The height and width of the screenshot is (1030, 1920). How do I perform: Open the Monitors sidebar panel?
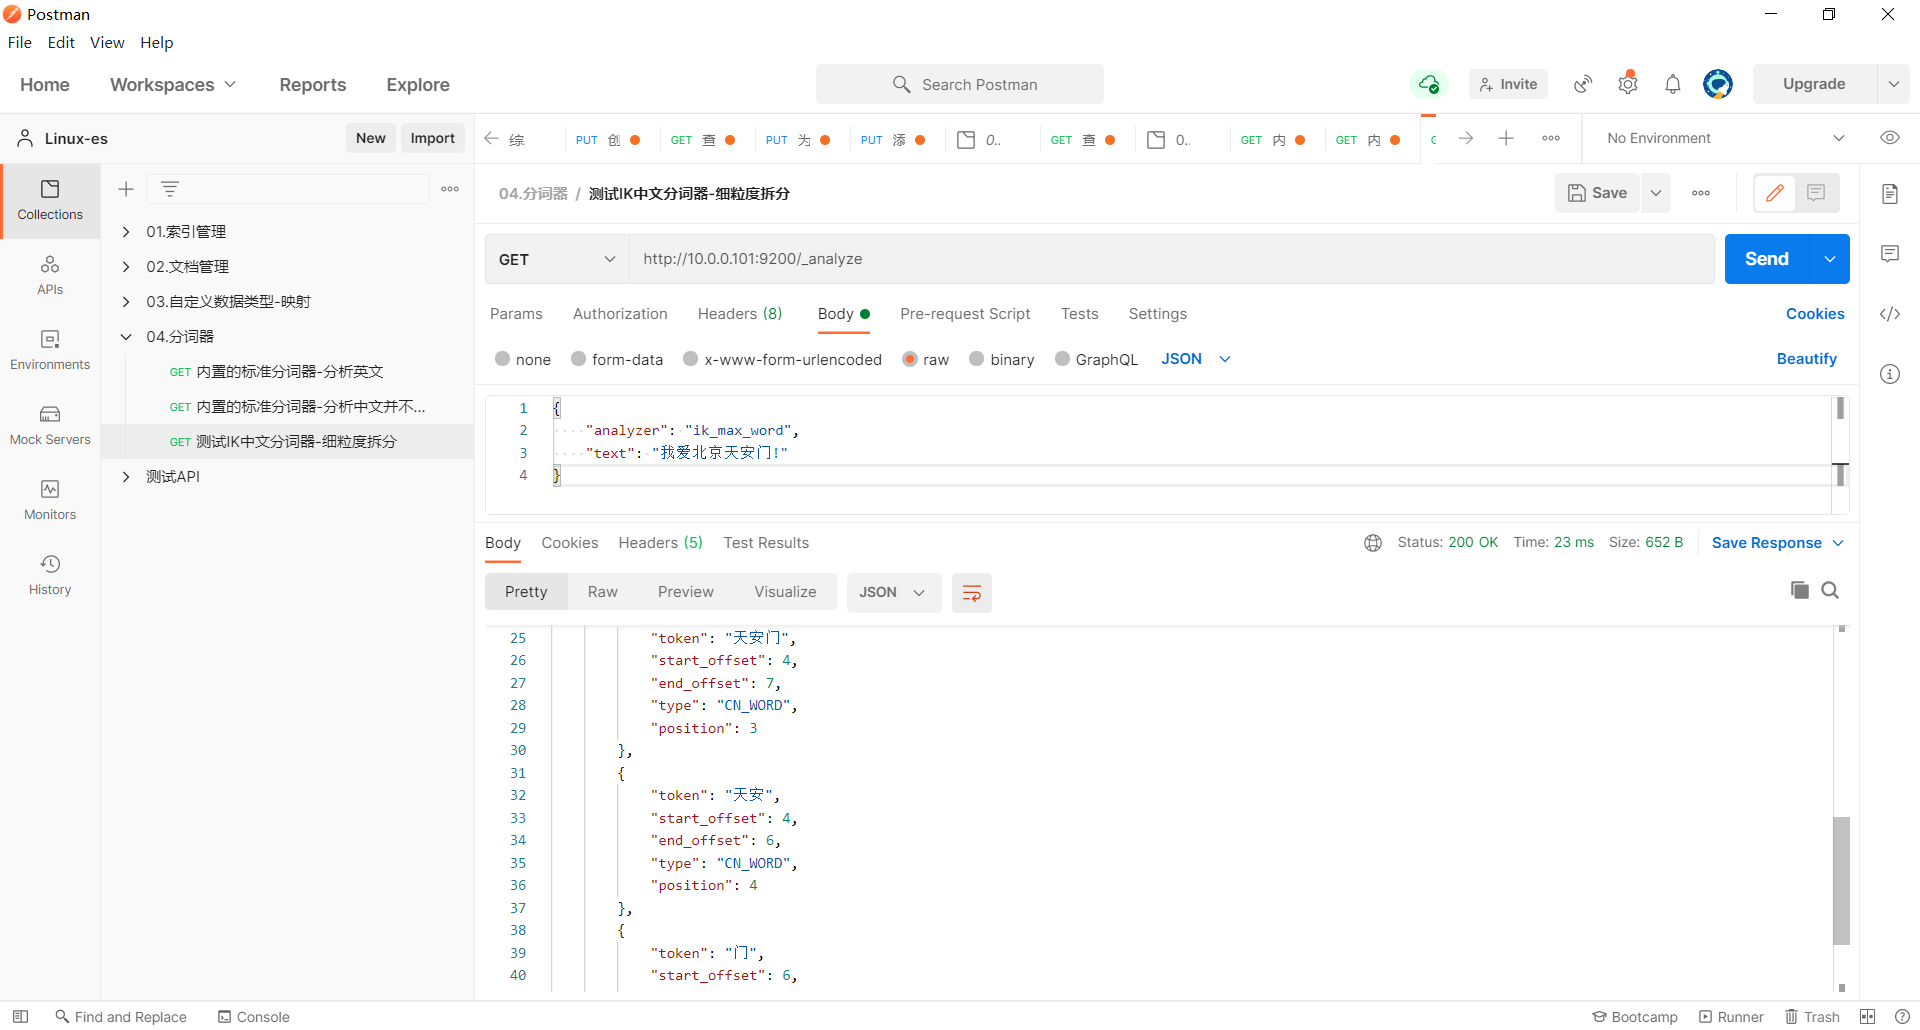coord(50,500)
